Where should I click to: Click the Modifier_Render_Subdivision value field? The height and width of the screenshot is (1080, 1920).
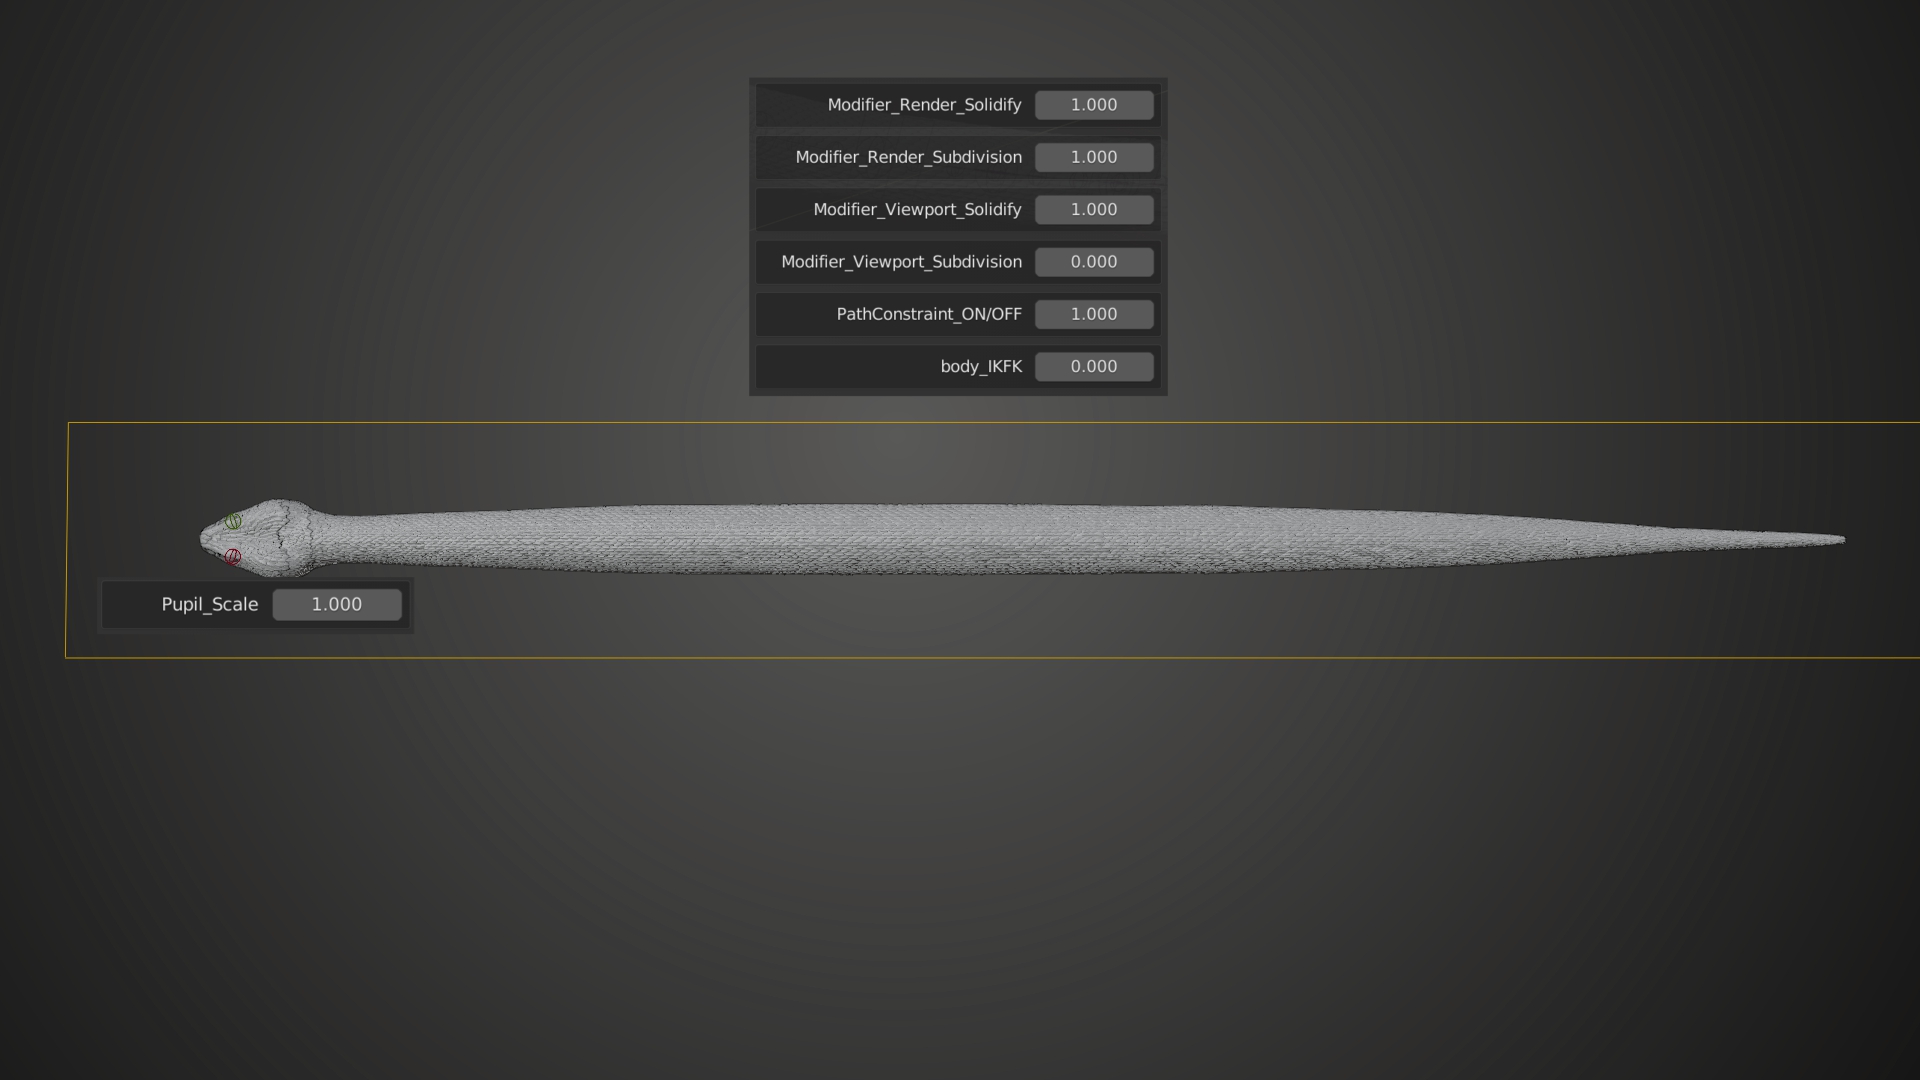click(x=1093, y=157)
